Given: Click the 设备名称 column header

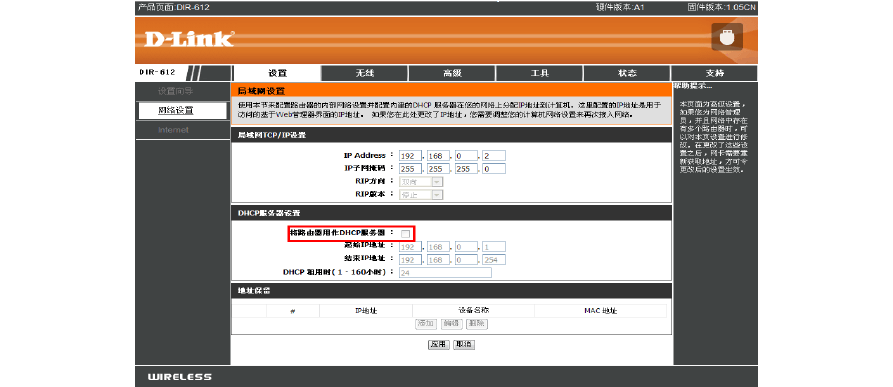Looking at the screenshot, I should [474, 311].
